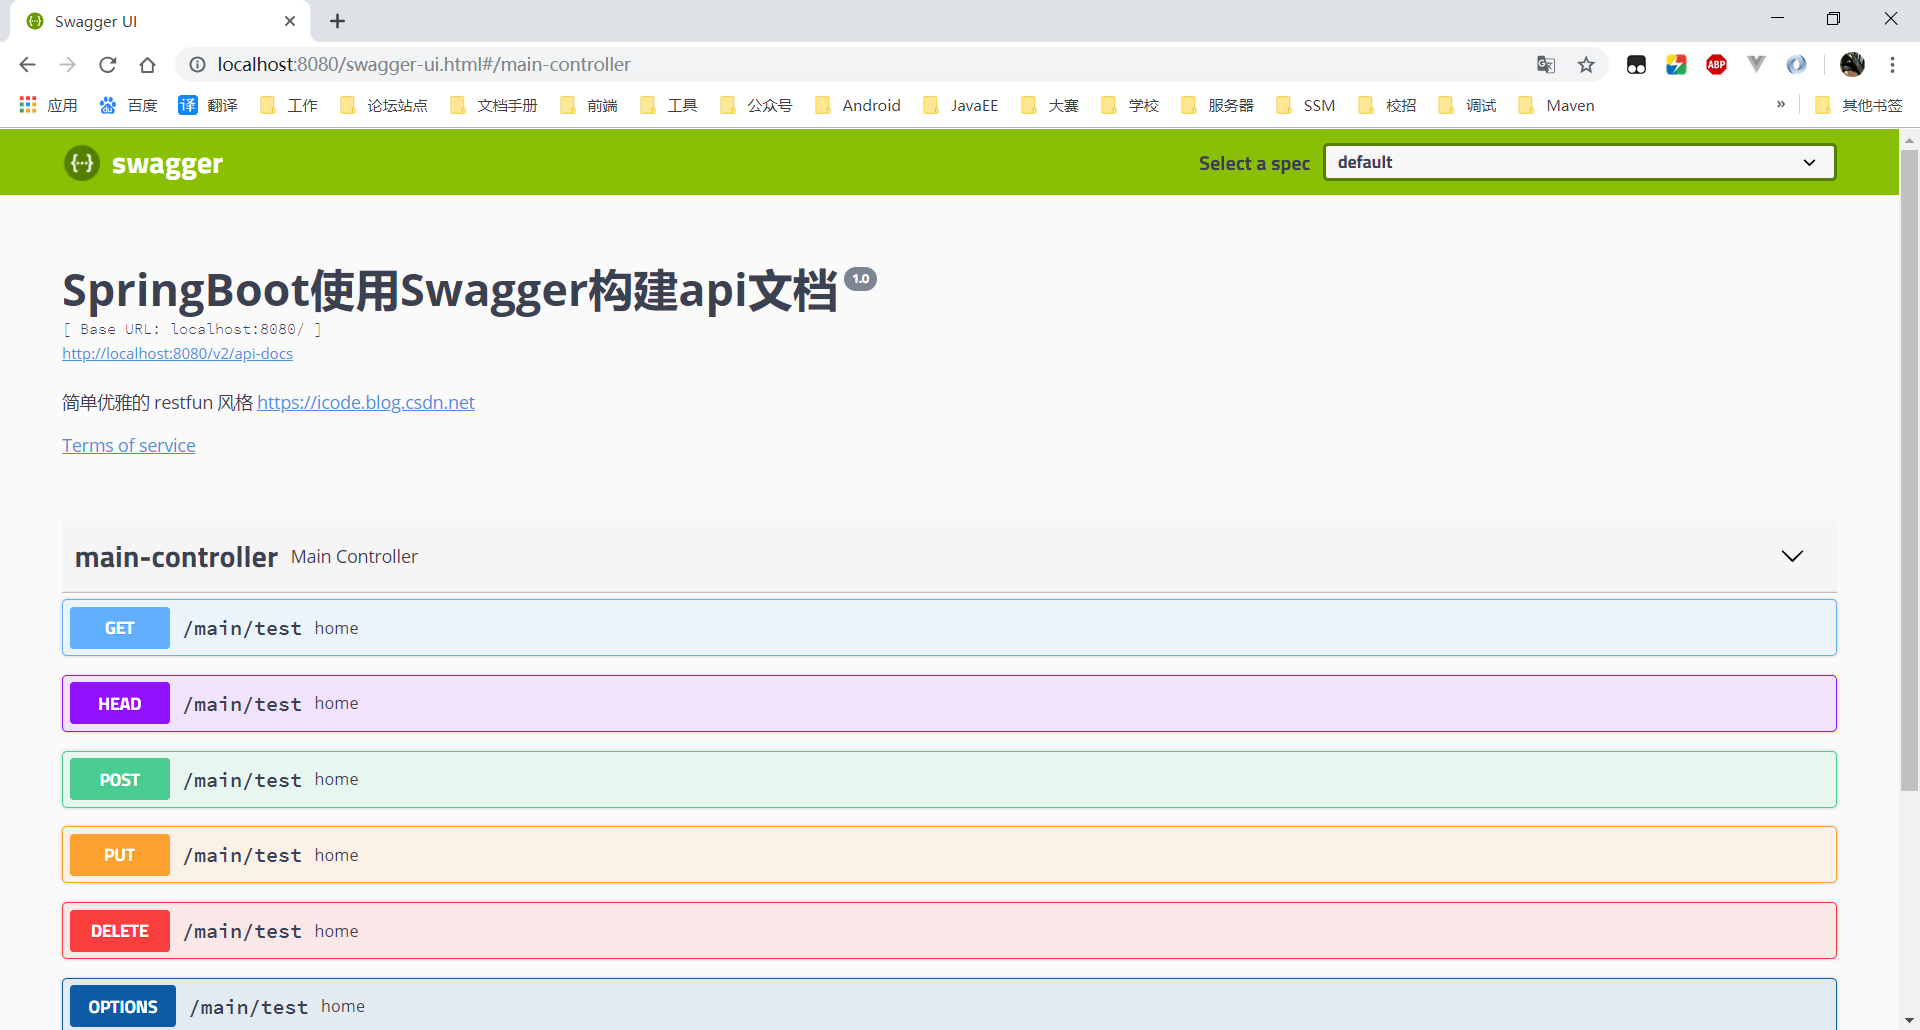Image resolution: width=1920 pixels, height=1030 pixels.
Task: Click the scrollbar up arrow
Action: (x=1909, y=140)
